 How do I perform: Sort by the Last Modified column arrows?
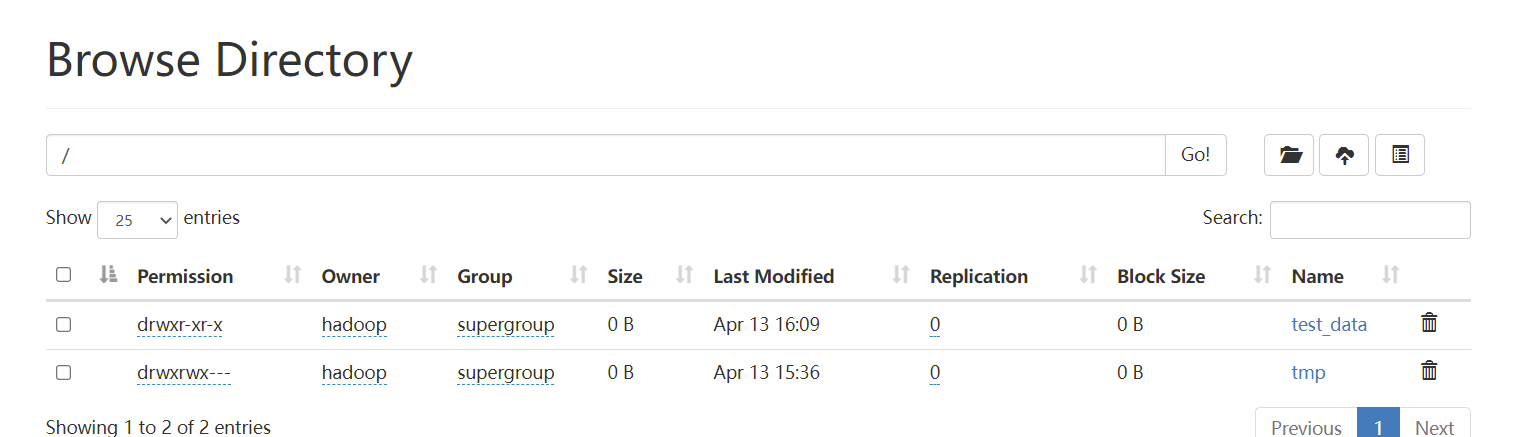point(901,275)
